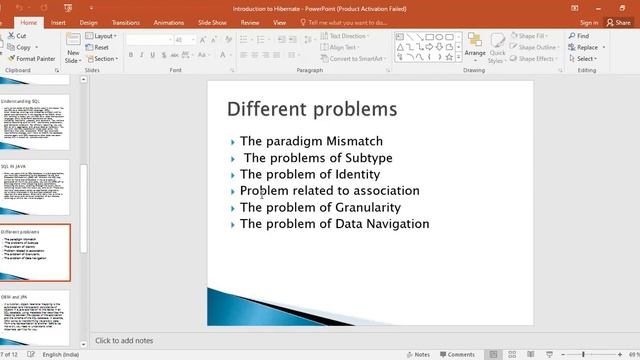The height and width of the screenshot is (360, 640).
Task: Select the Oval shape in gallery
Action: click(x=439, y=37)
